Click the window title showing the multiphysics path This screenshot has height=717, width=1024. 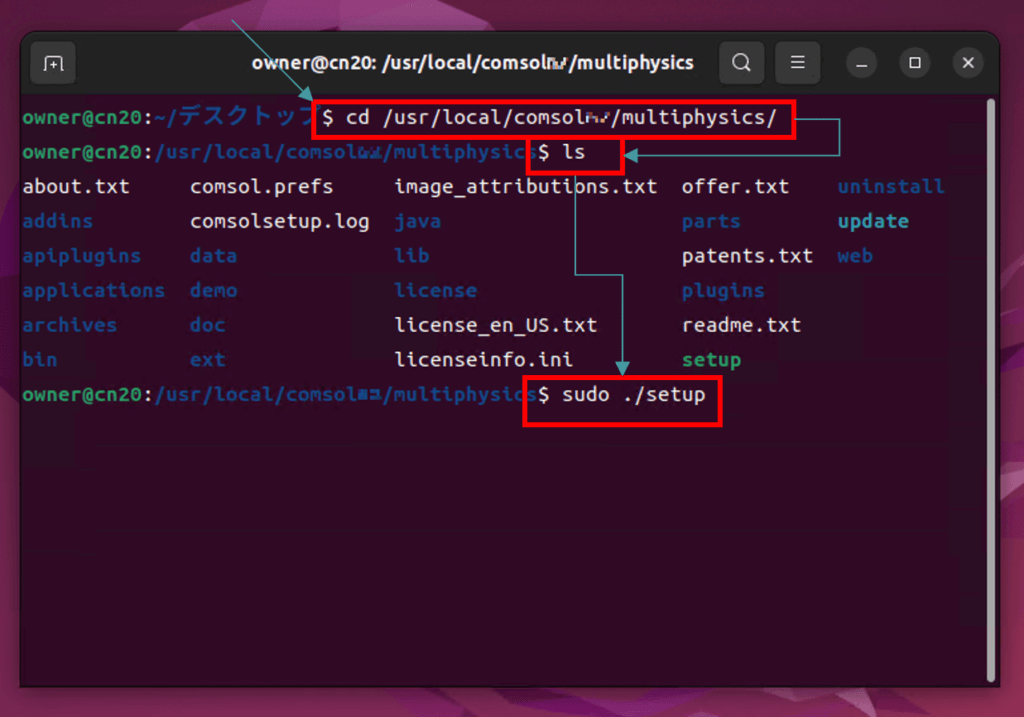pyautogui.click(x=473, y=62)
